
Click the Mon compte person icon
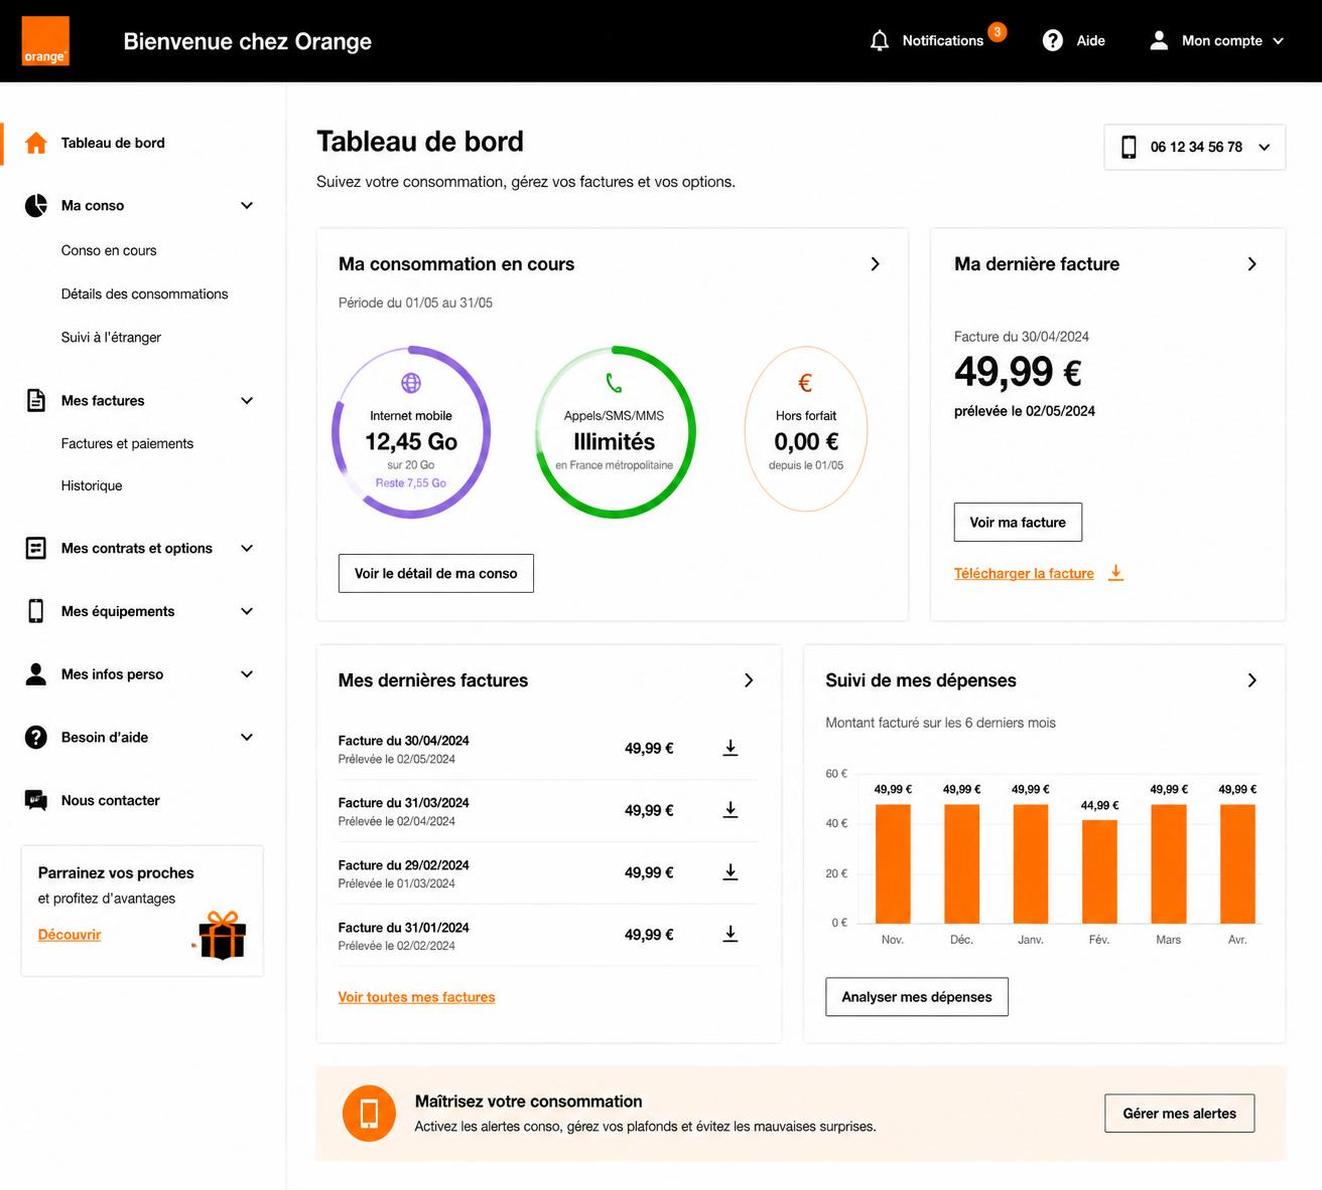point(1158,41)
